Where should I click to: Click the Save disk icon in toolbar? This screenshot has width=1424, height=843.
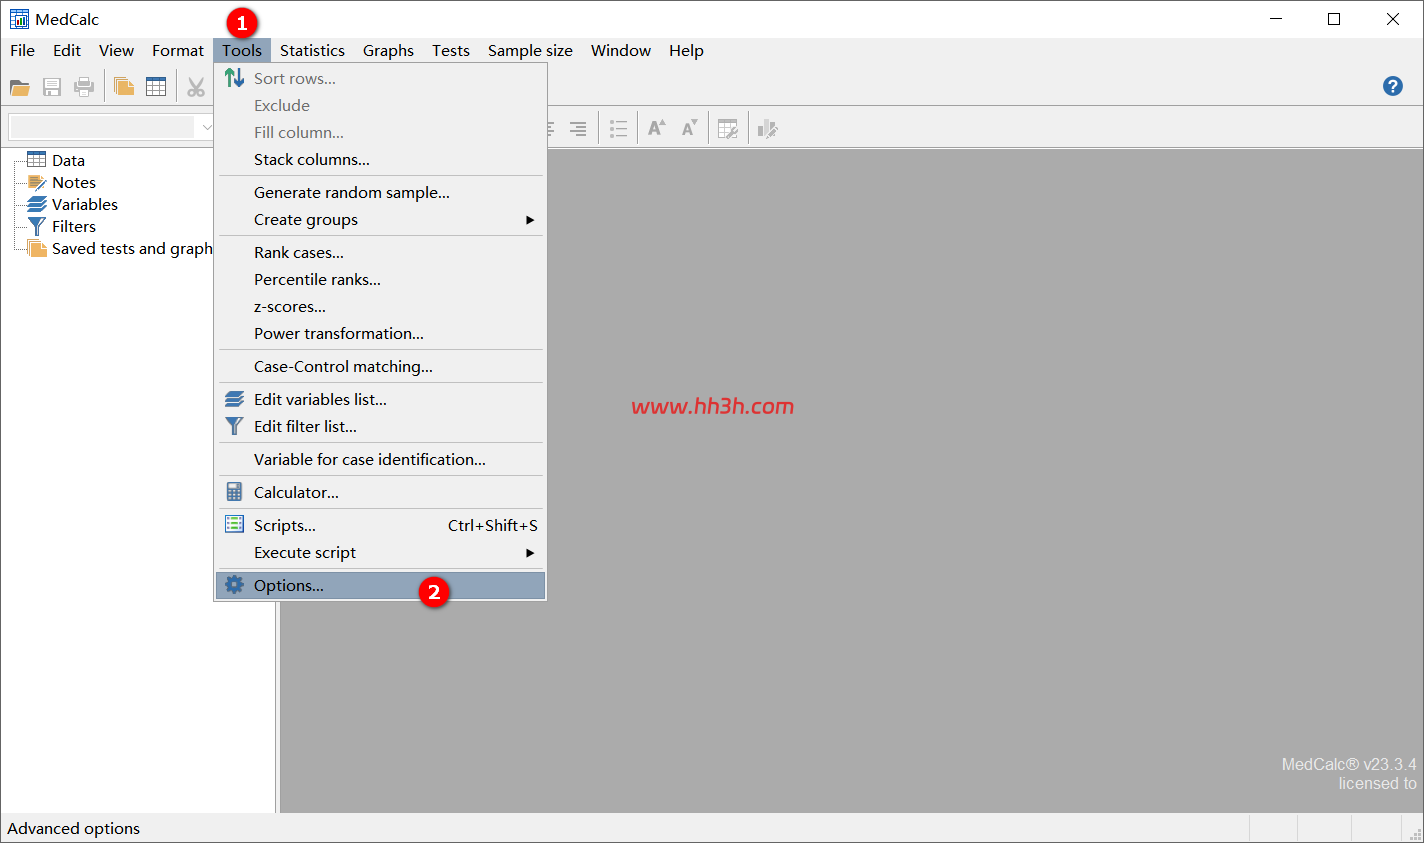[52, 87]
